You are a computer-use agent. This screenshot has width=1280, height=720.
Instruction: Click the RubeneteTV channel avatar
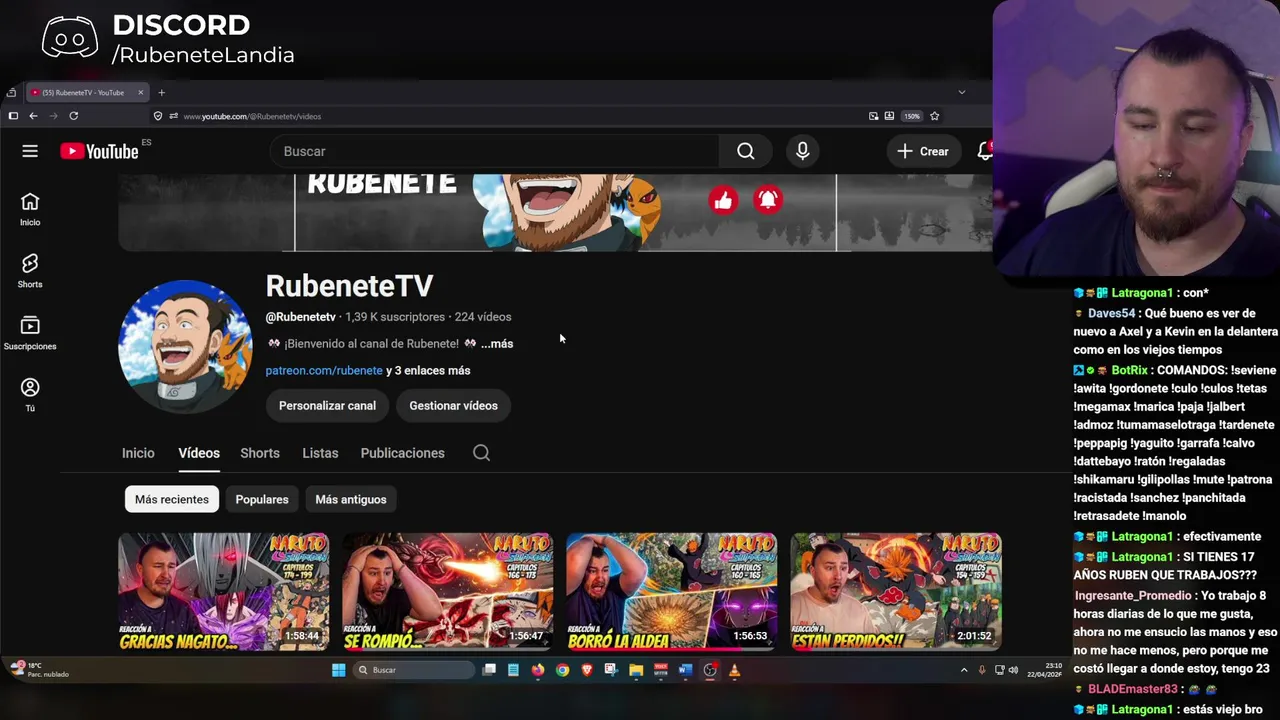[x=185, y=346]
